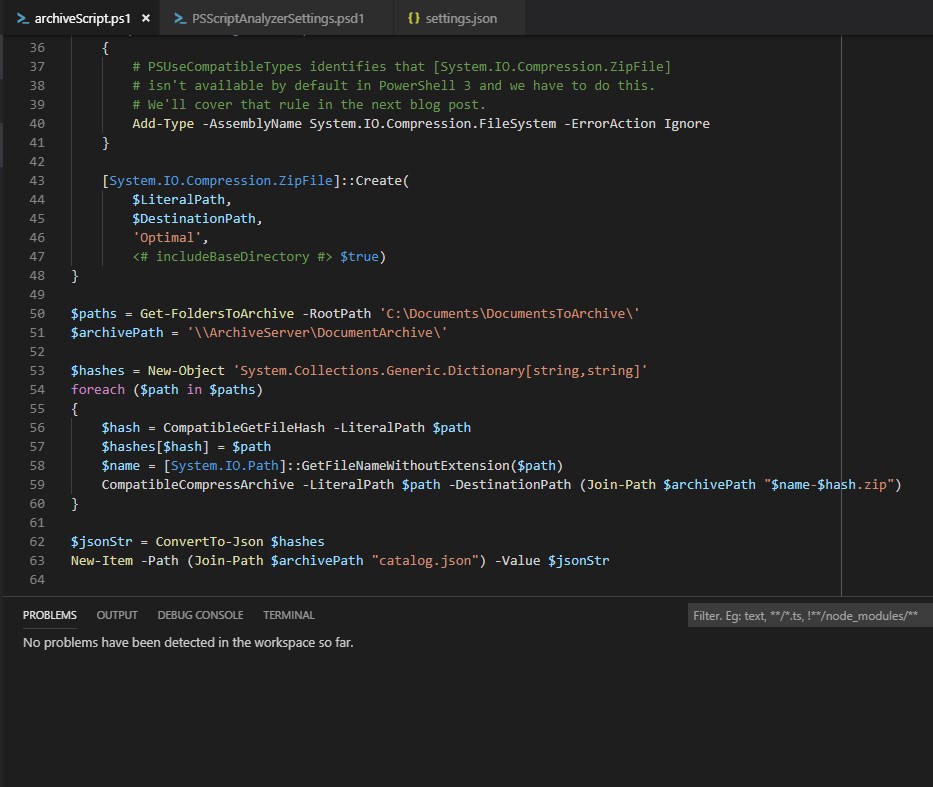
Task: Click the "catalog.json" string on line 63
Action: (425, 561)
